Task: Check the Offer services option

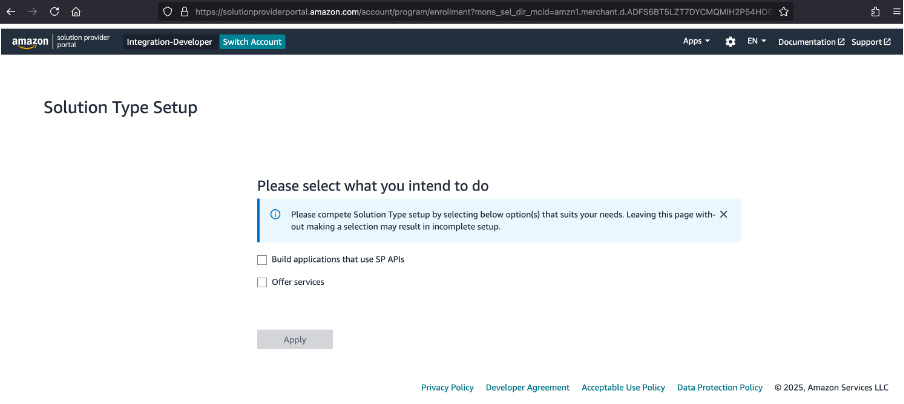Action: pos(262,282)
